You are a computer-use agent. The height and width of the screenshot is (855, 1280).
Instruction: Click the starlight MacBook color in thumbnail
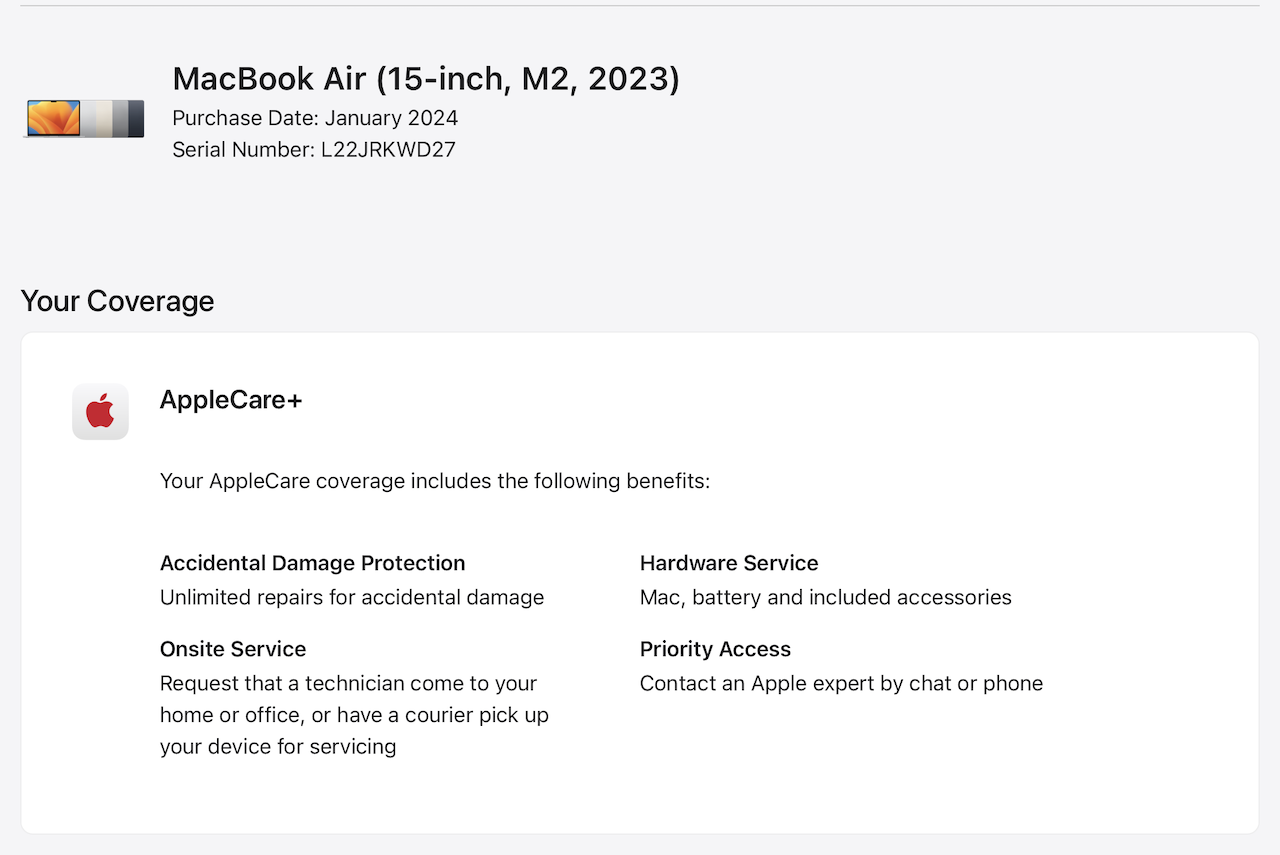click(103, 118)
